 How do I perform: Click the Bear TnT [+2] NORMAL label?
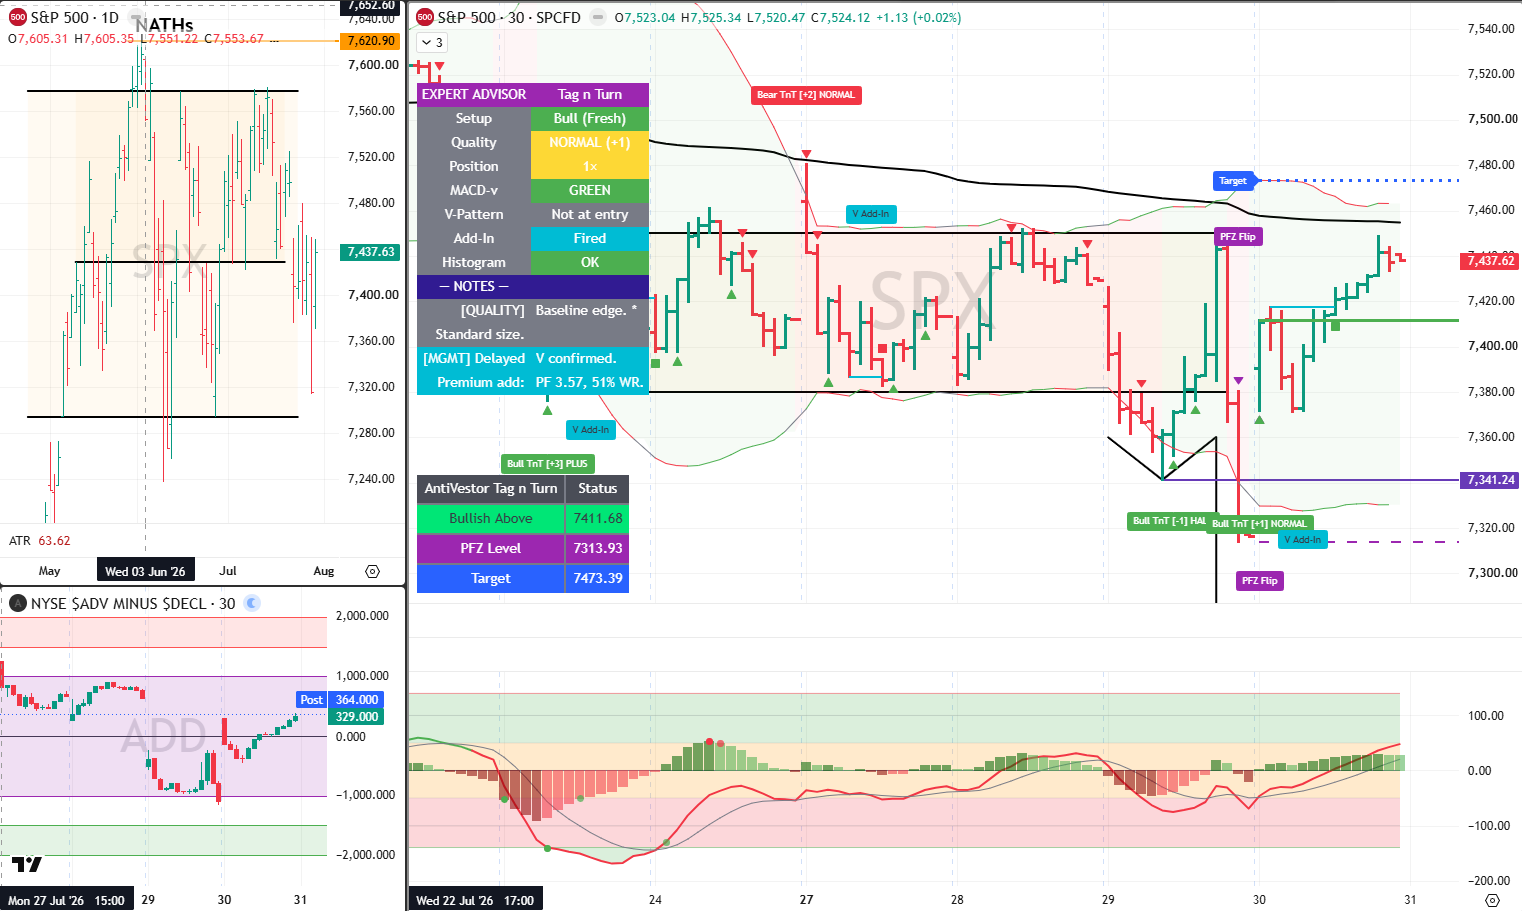[x=806, y=95]
